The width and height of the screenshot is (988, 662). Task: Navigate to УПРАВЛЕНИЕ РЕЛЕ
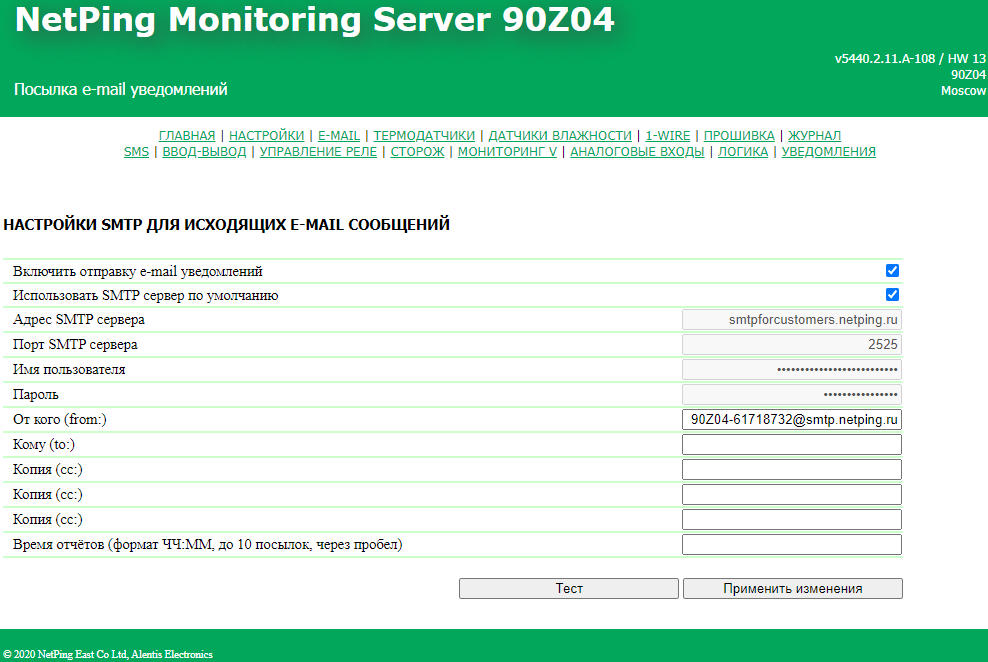pyautogui.click(x=318, y=152)
